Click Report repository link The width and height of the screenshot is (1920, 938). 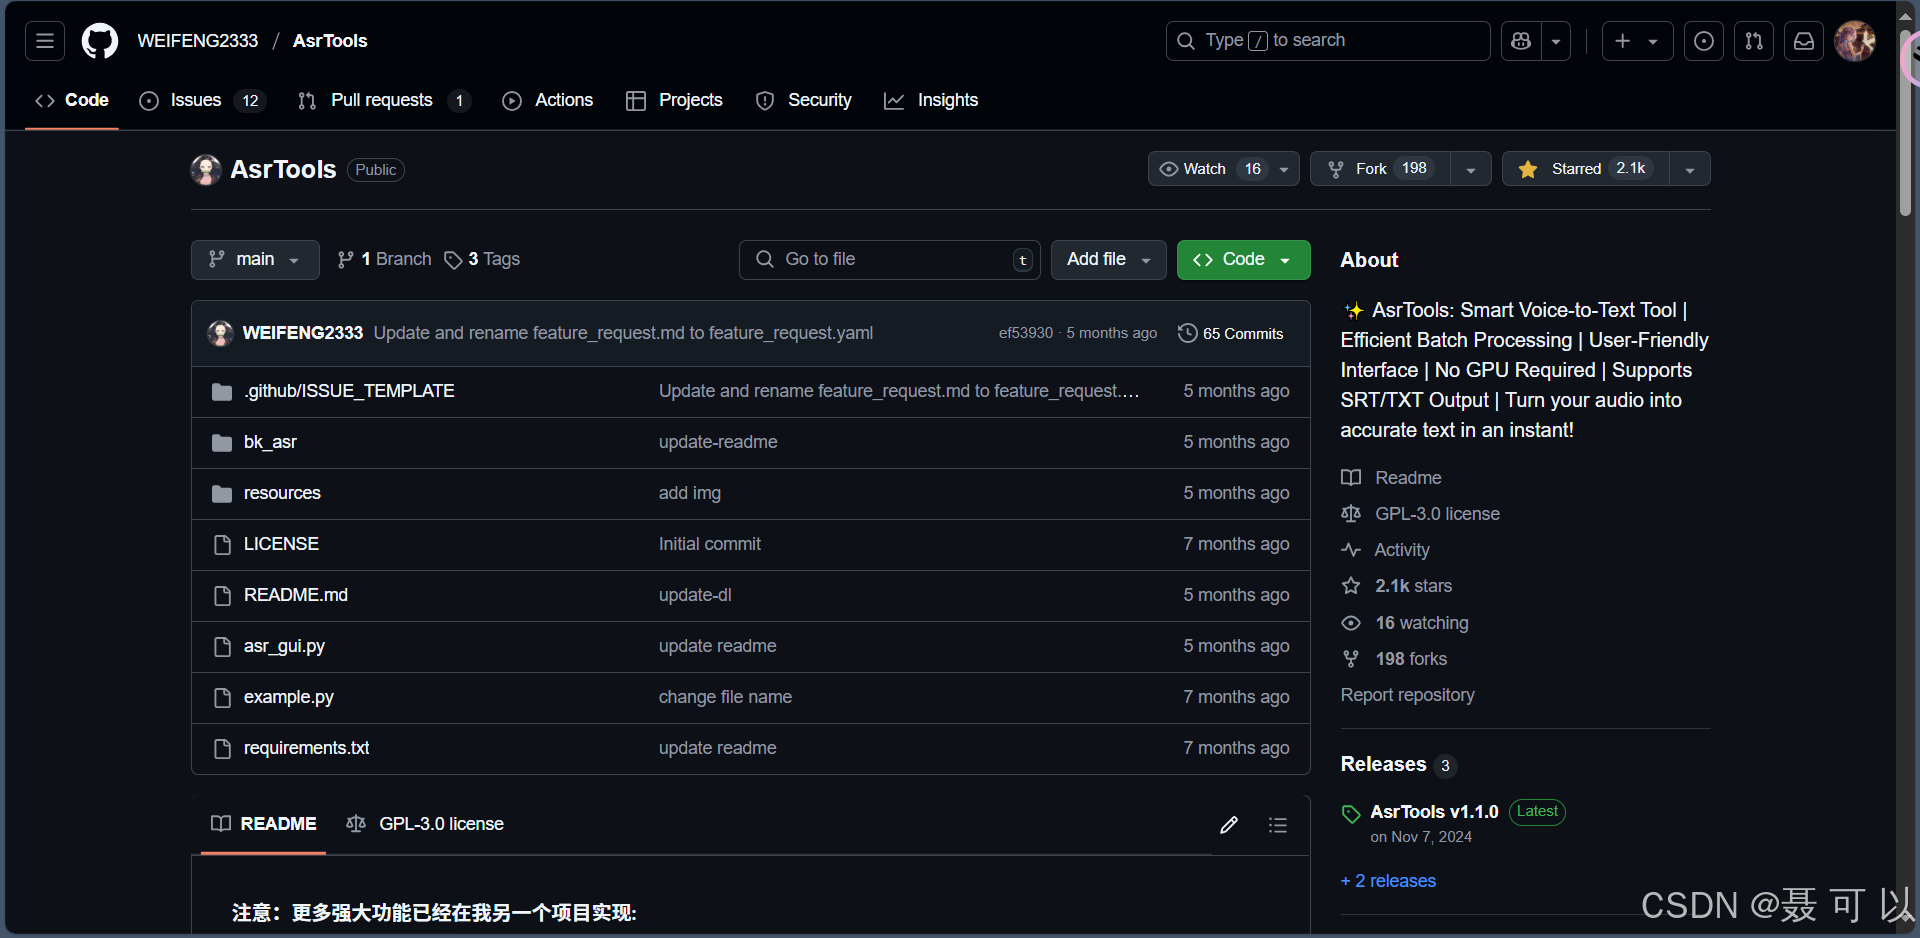(x=1408, y=695)
